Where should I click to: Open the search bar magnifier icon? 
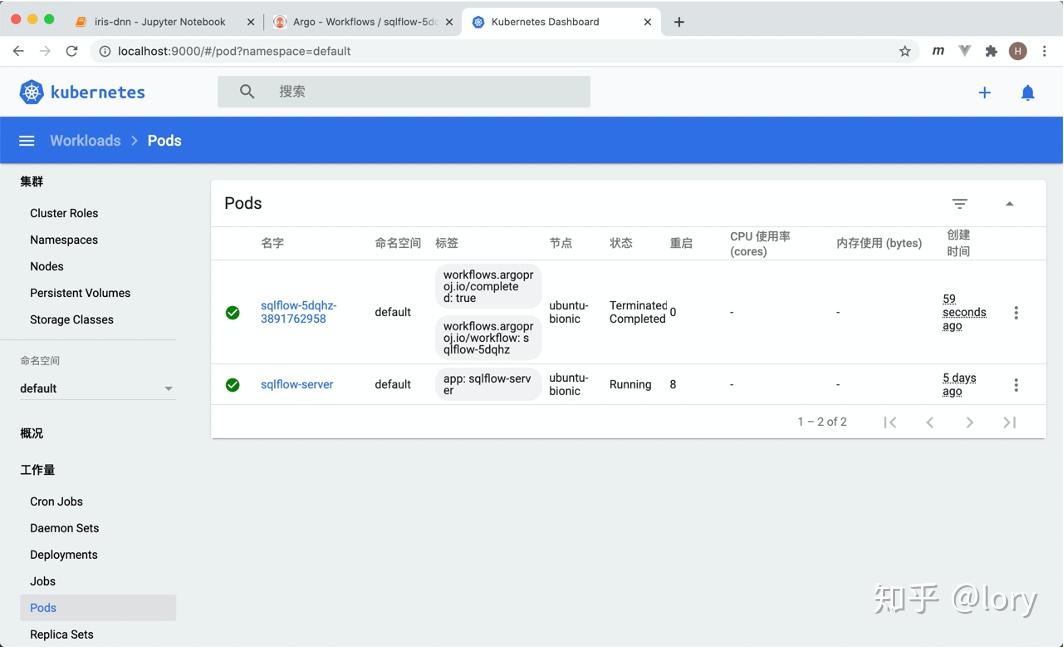244,92
